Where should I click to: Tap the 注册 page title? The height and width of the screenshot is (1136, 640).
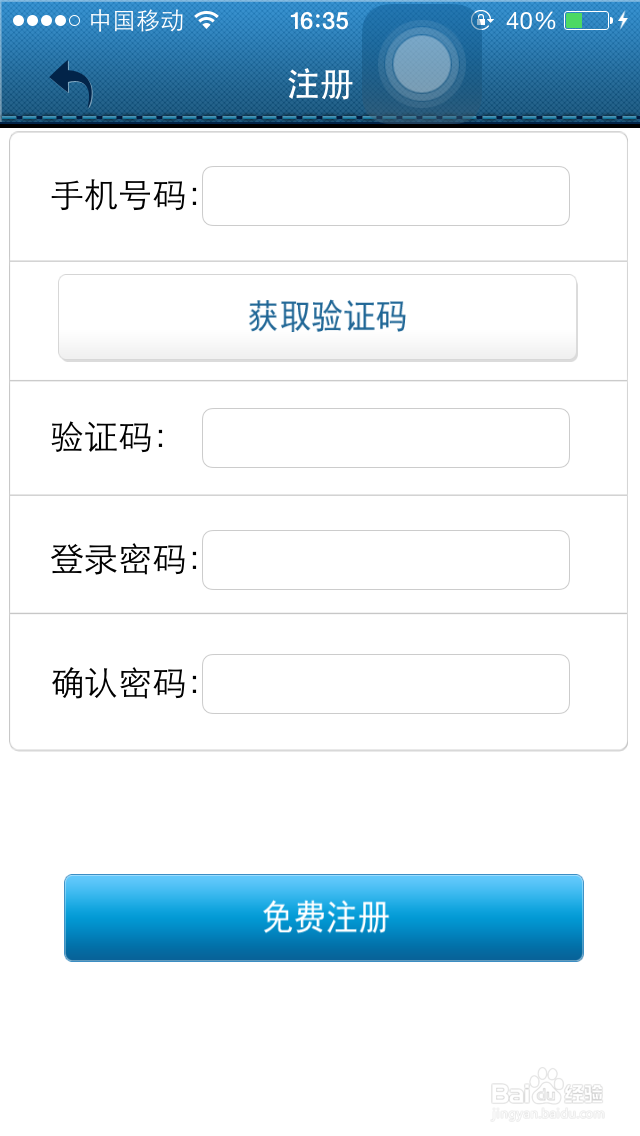320,85
